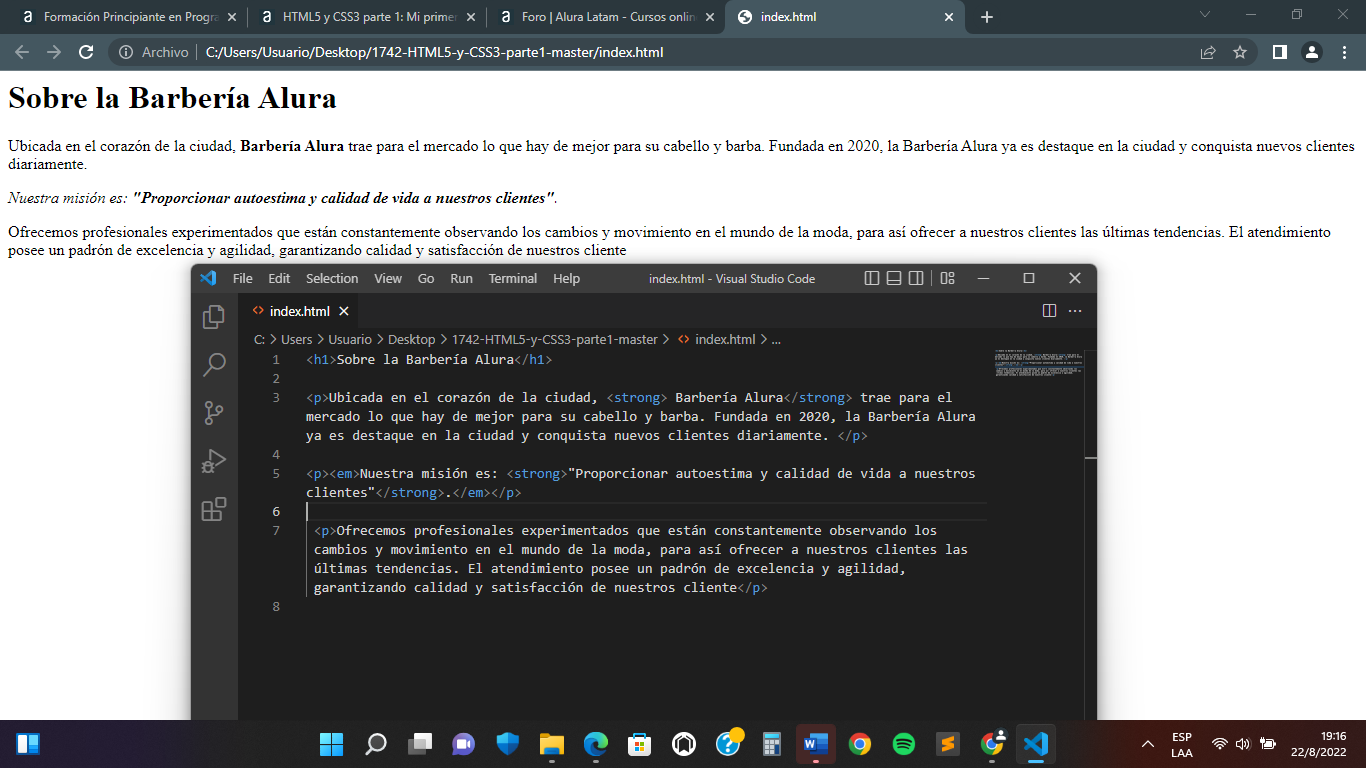Open the Calculator from the taskbar
The image size is (1366, 768).
pos(771,744)
